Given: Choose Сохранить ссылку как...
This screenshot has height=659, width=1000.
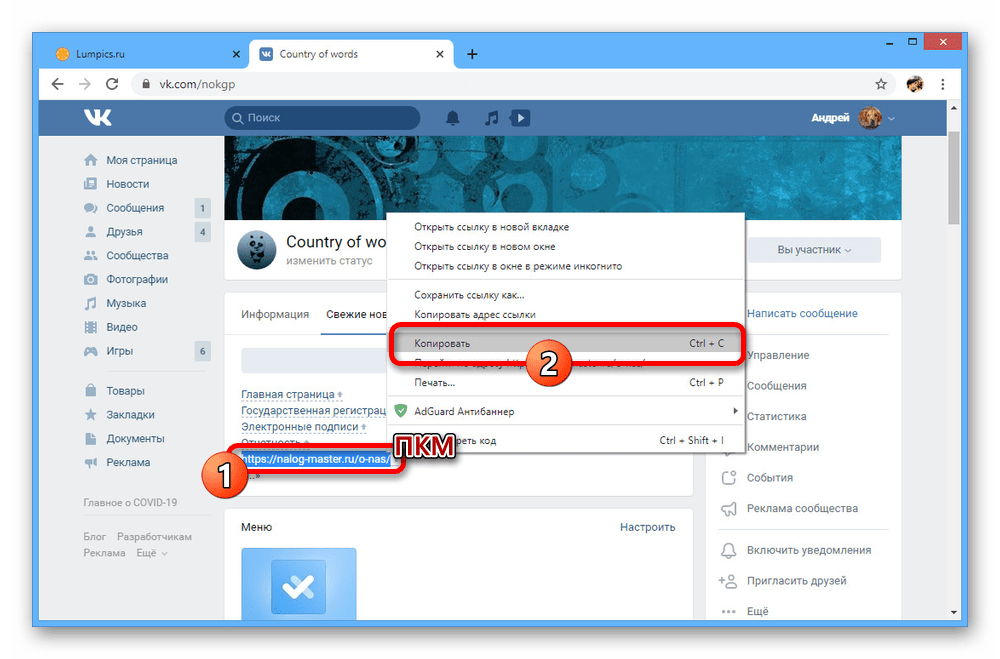Looking at the screenshot, I should (469, 295).
